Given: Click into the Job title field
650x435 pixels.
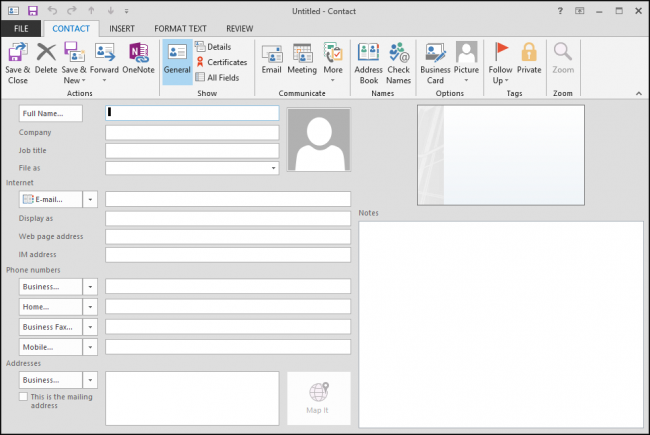Looking at the screenshot, I should click(192, 151).
